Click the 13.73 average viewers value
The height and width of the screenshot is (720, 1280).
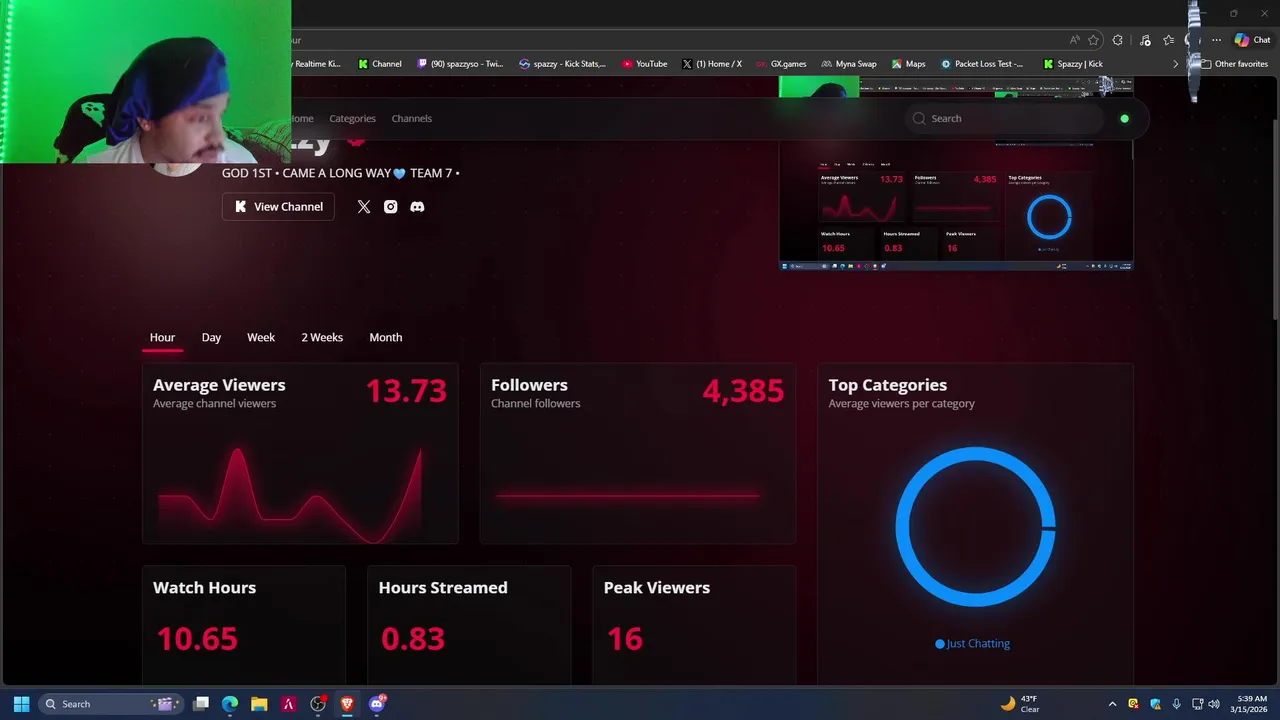point(406,391)
